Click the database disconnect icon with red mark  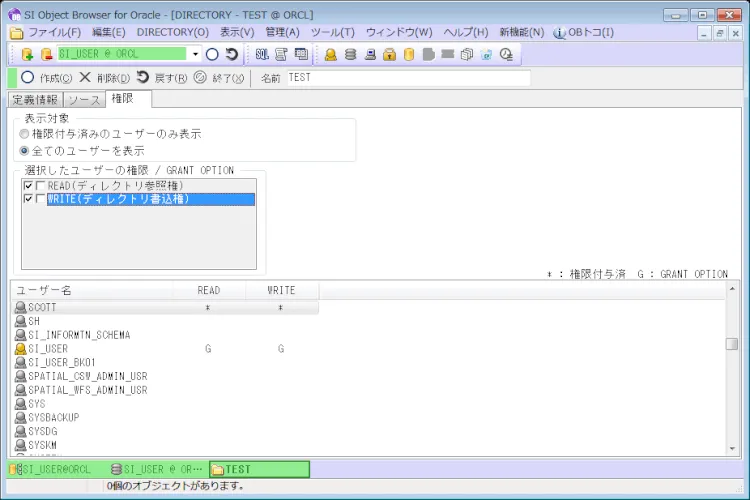coord(46,54)
